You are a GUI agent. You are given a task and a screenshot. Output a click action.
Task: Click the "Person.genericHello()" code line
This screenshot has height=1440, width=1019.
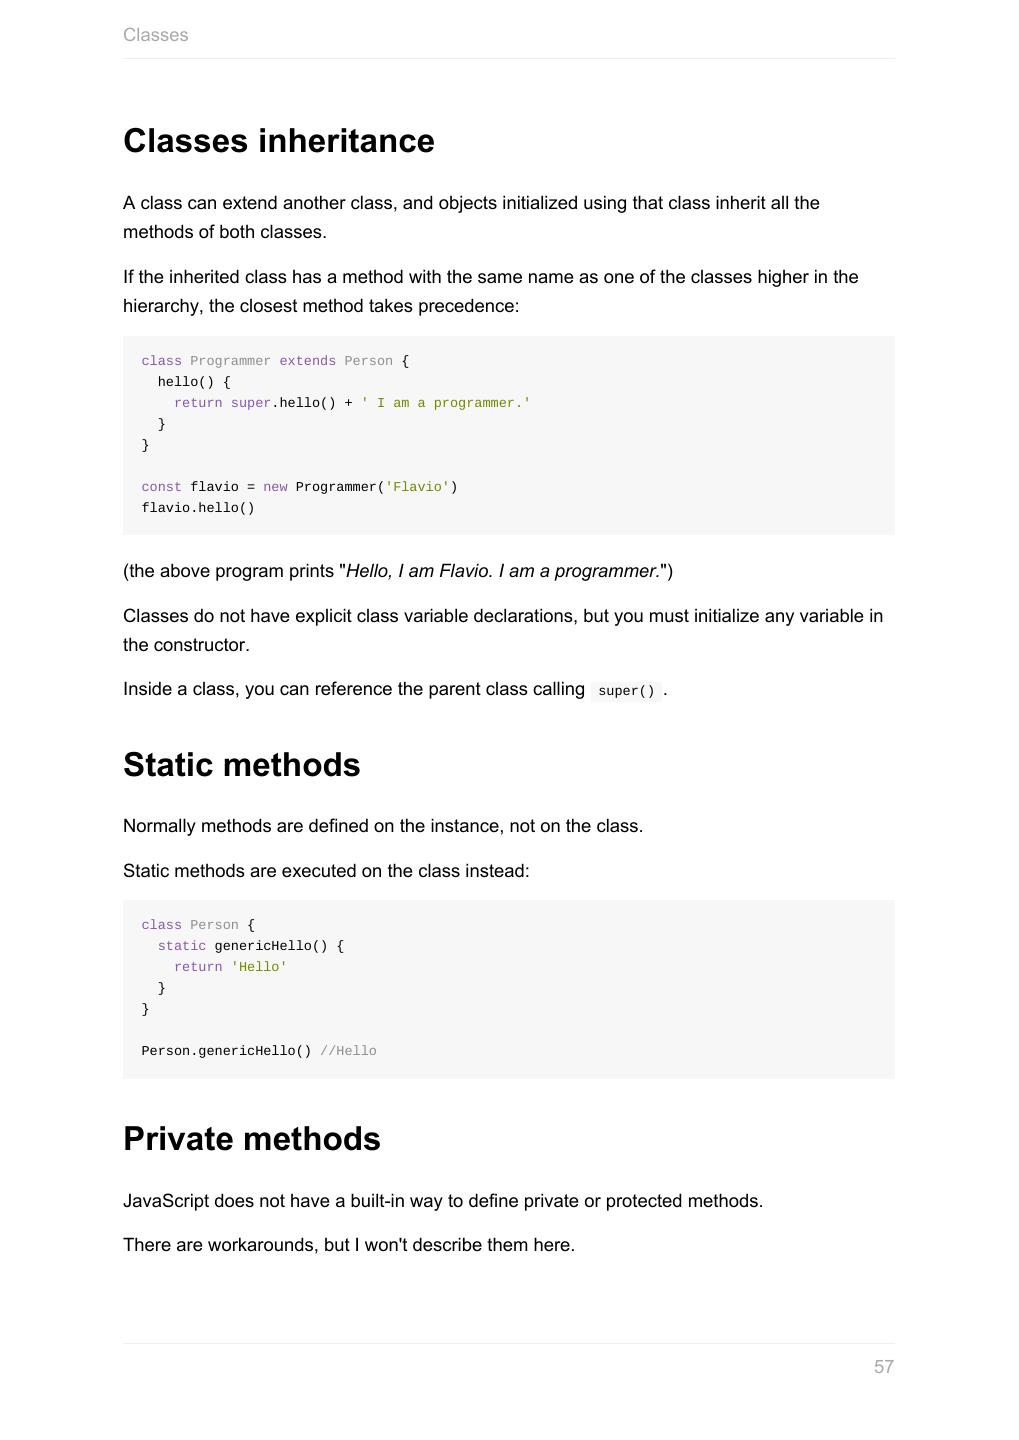click(x=226, y=1051)
